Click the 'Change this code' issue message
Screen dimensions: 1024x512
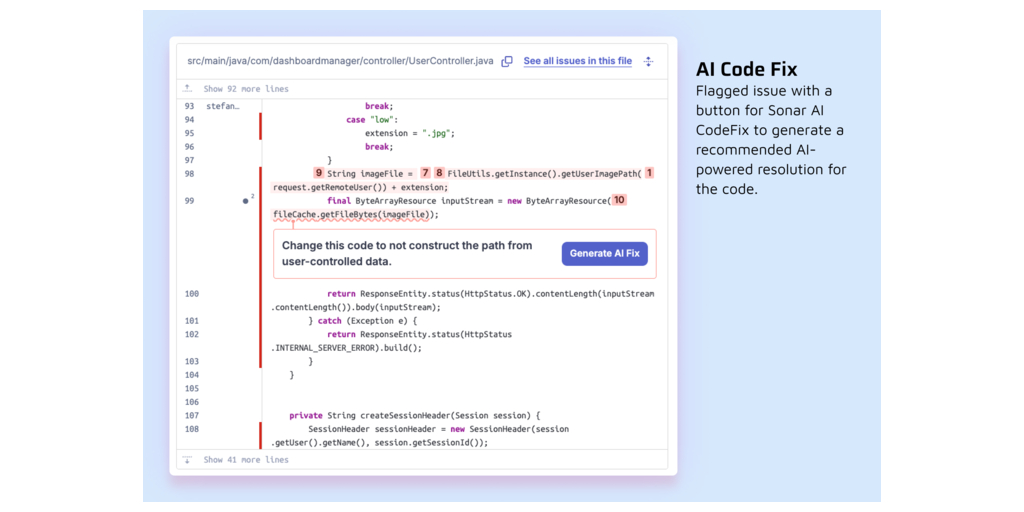click(x=406, y=253)
